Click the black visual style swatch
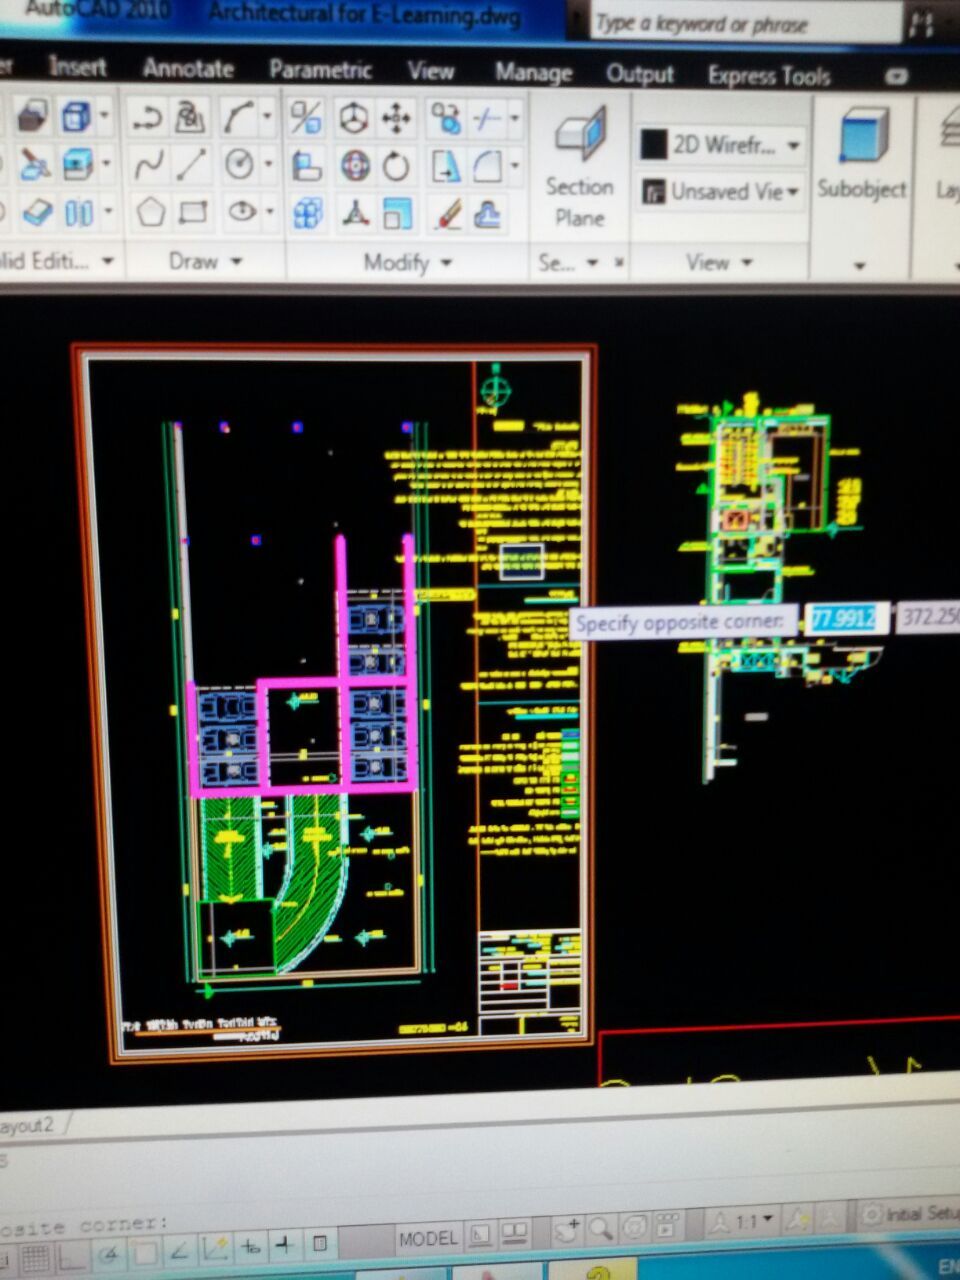The height and width of the screenshot is (1280, 960). 653,145
